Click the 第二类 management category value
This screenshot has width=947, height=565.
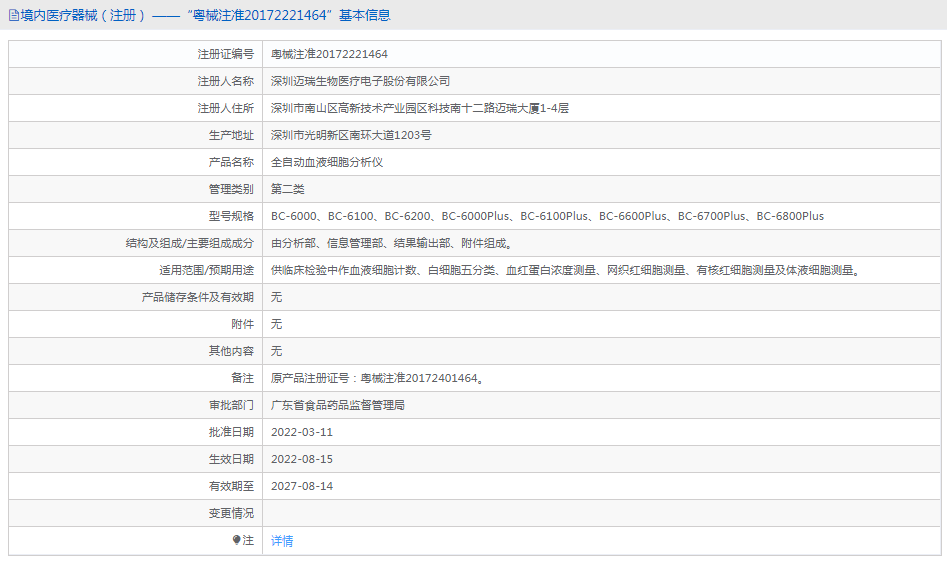(287, 189)
